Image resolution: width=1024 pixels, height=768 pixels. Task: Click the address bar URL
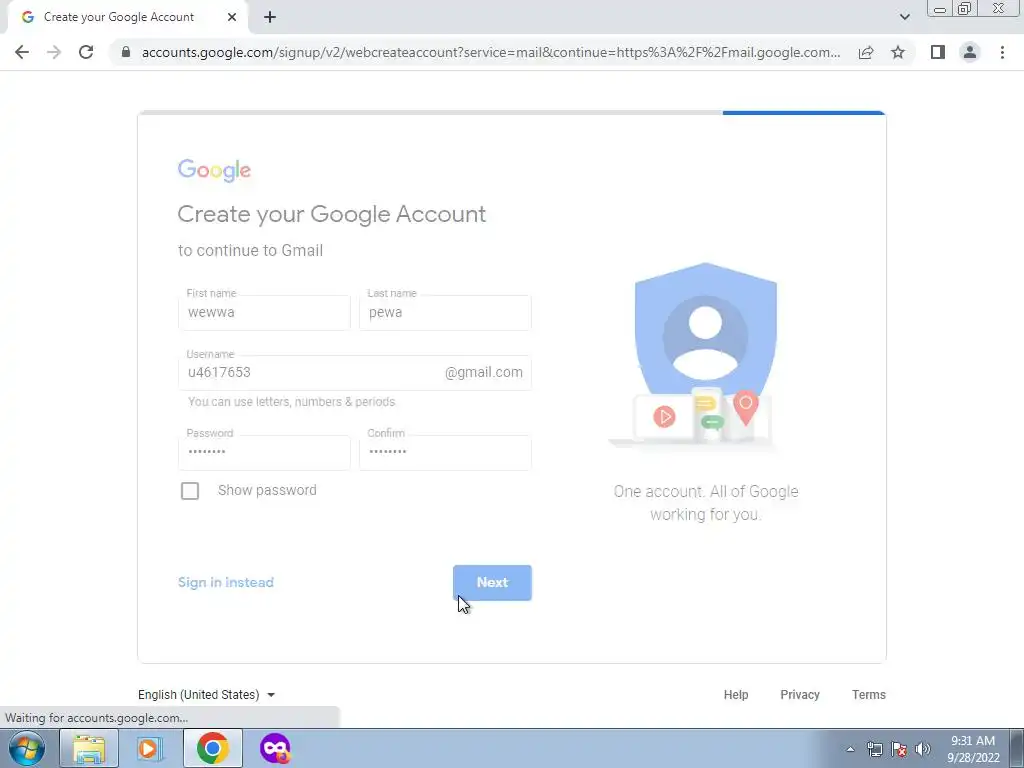490,52
